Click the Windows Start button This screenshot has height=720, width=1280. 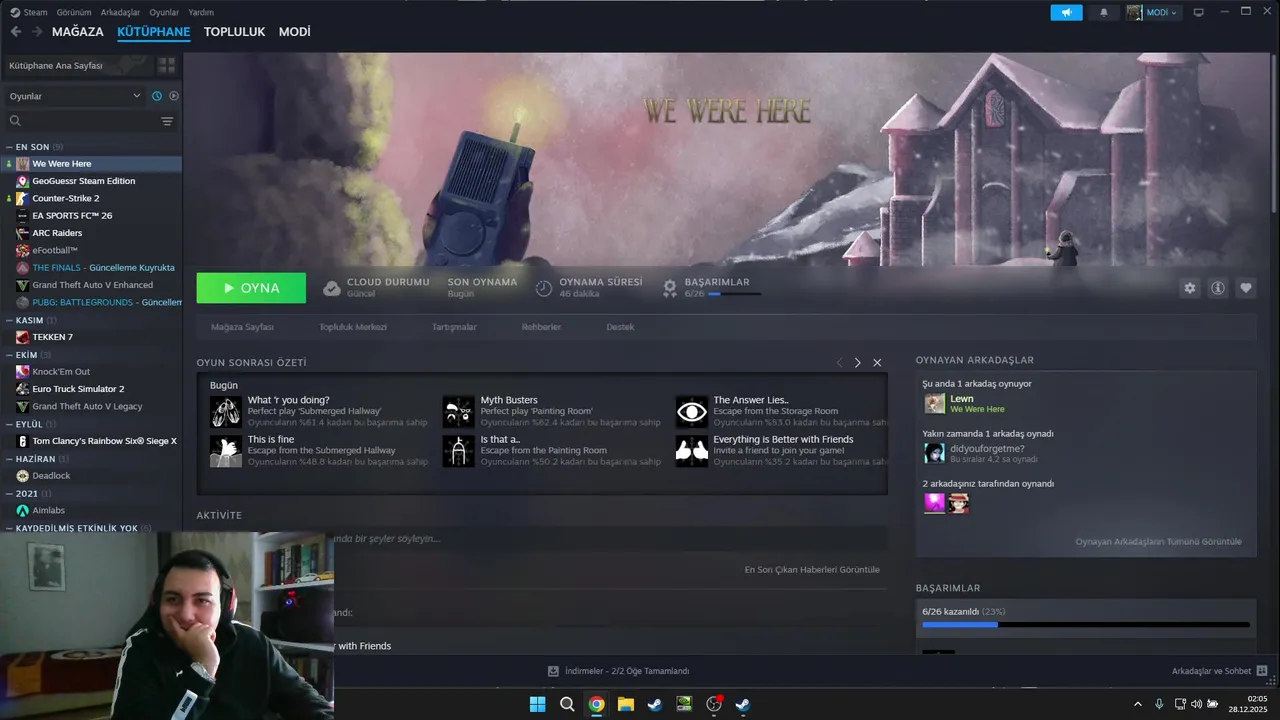point(537,704)
